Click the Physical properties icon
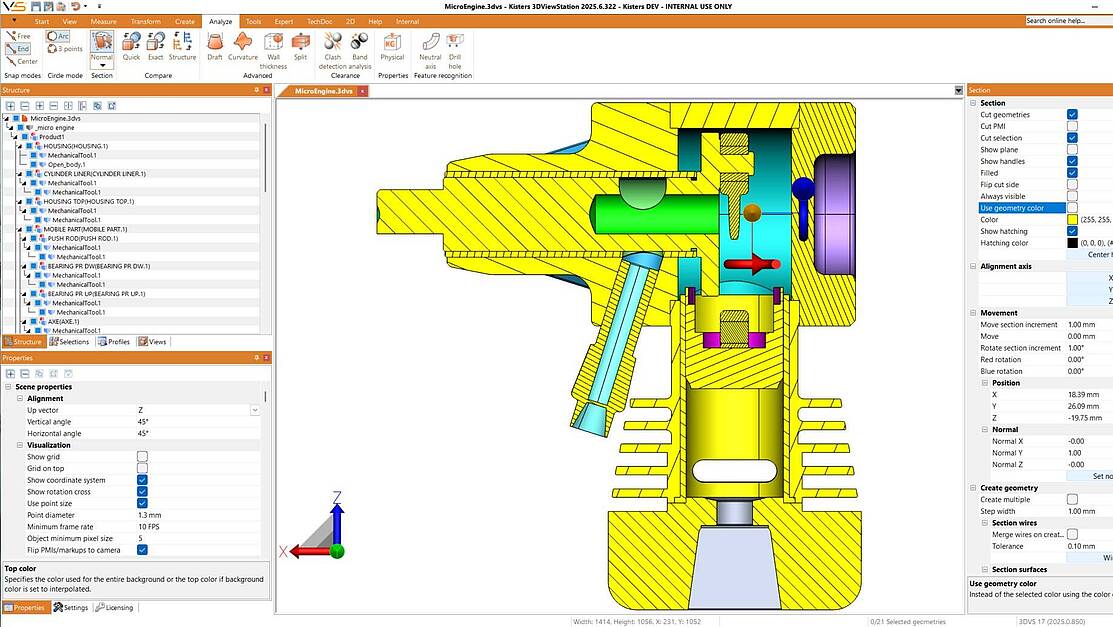Screen dimensions: 1113x627 (392, 45)
